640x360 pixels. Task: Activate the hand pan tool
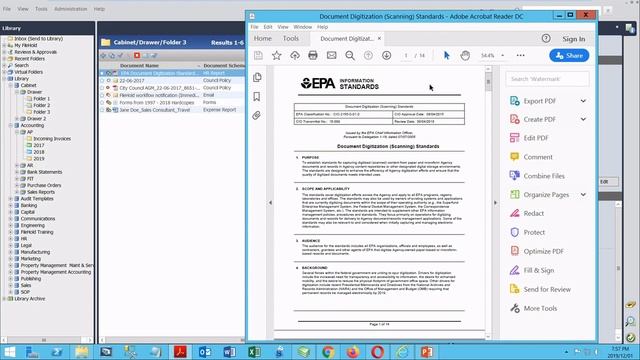pos(465,55)
